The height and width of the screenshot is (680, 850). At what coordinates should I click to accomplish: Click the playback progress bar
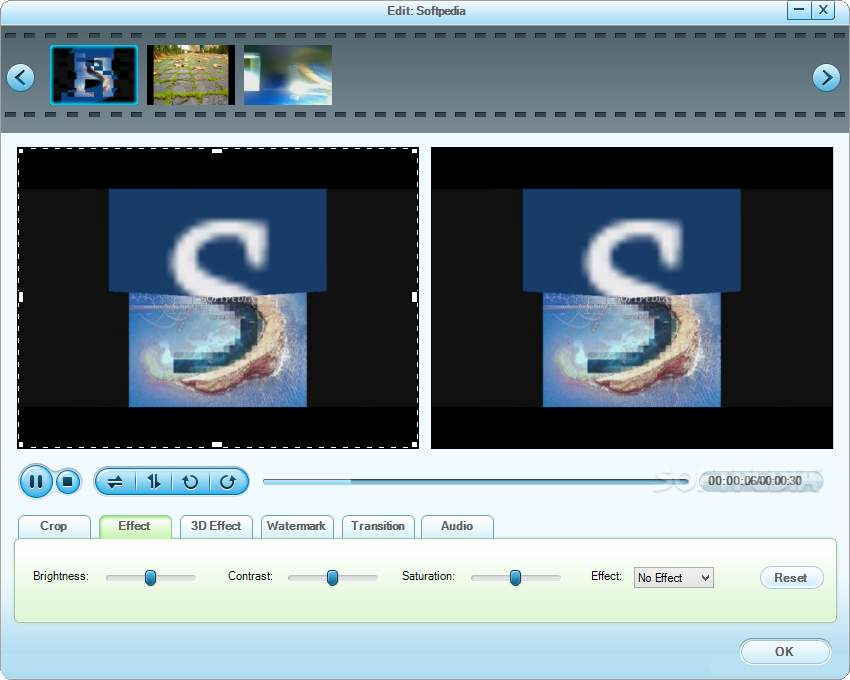pyautogui.click(x=475, y=481)
